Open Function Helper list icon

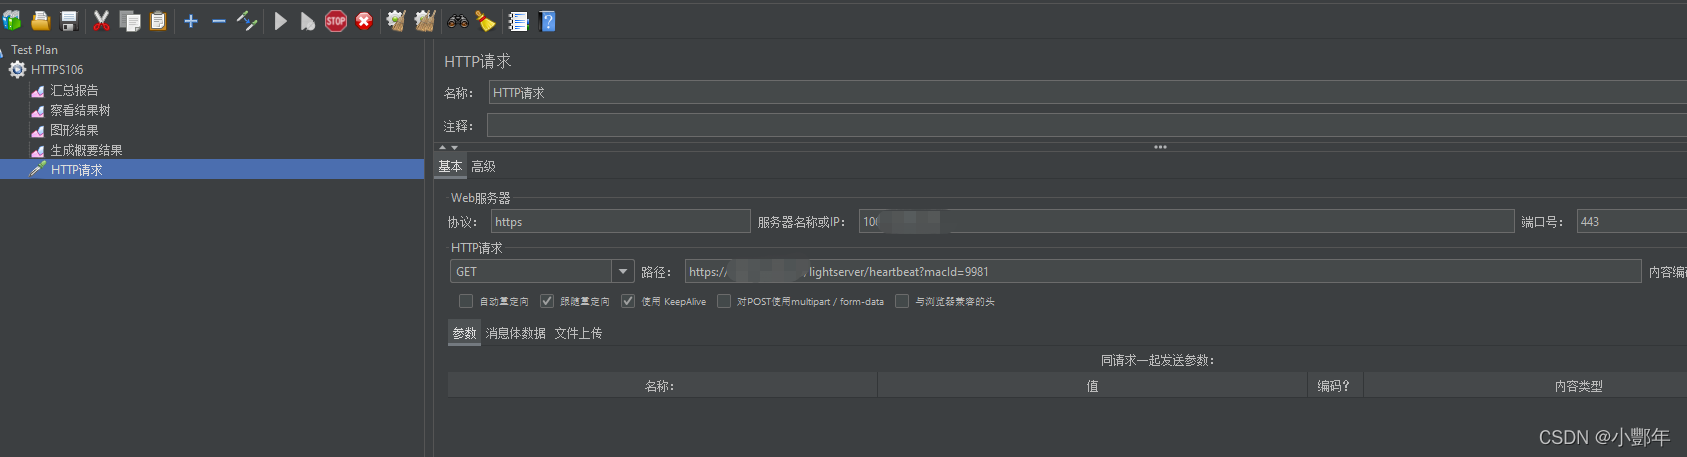pos(518,21)
